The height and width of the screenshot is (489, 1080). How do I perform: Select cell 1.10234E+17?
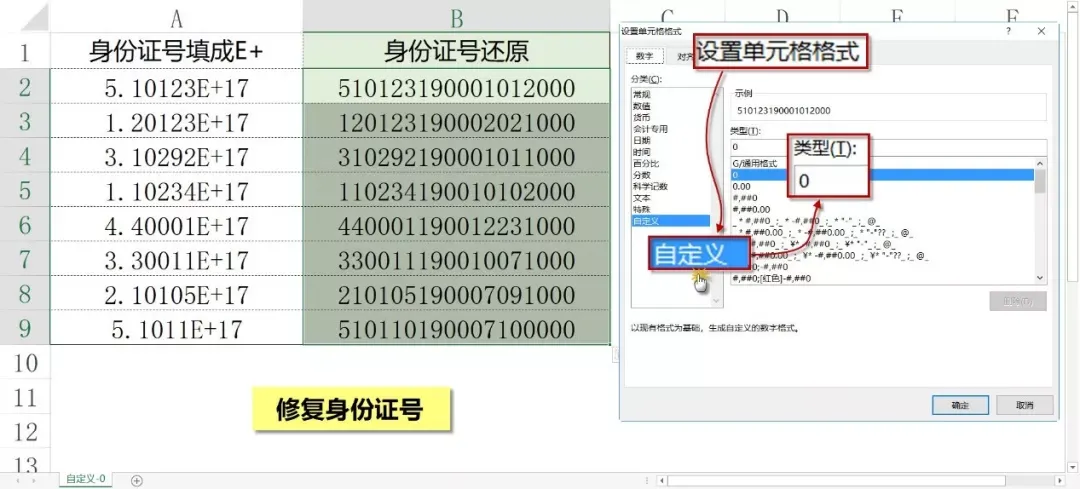tap(176, 190)
